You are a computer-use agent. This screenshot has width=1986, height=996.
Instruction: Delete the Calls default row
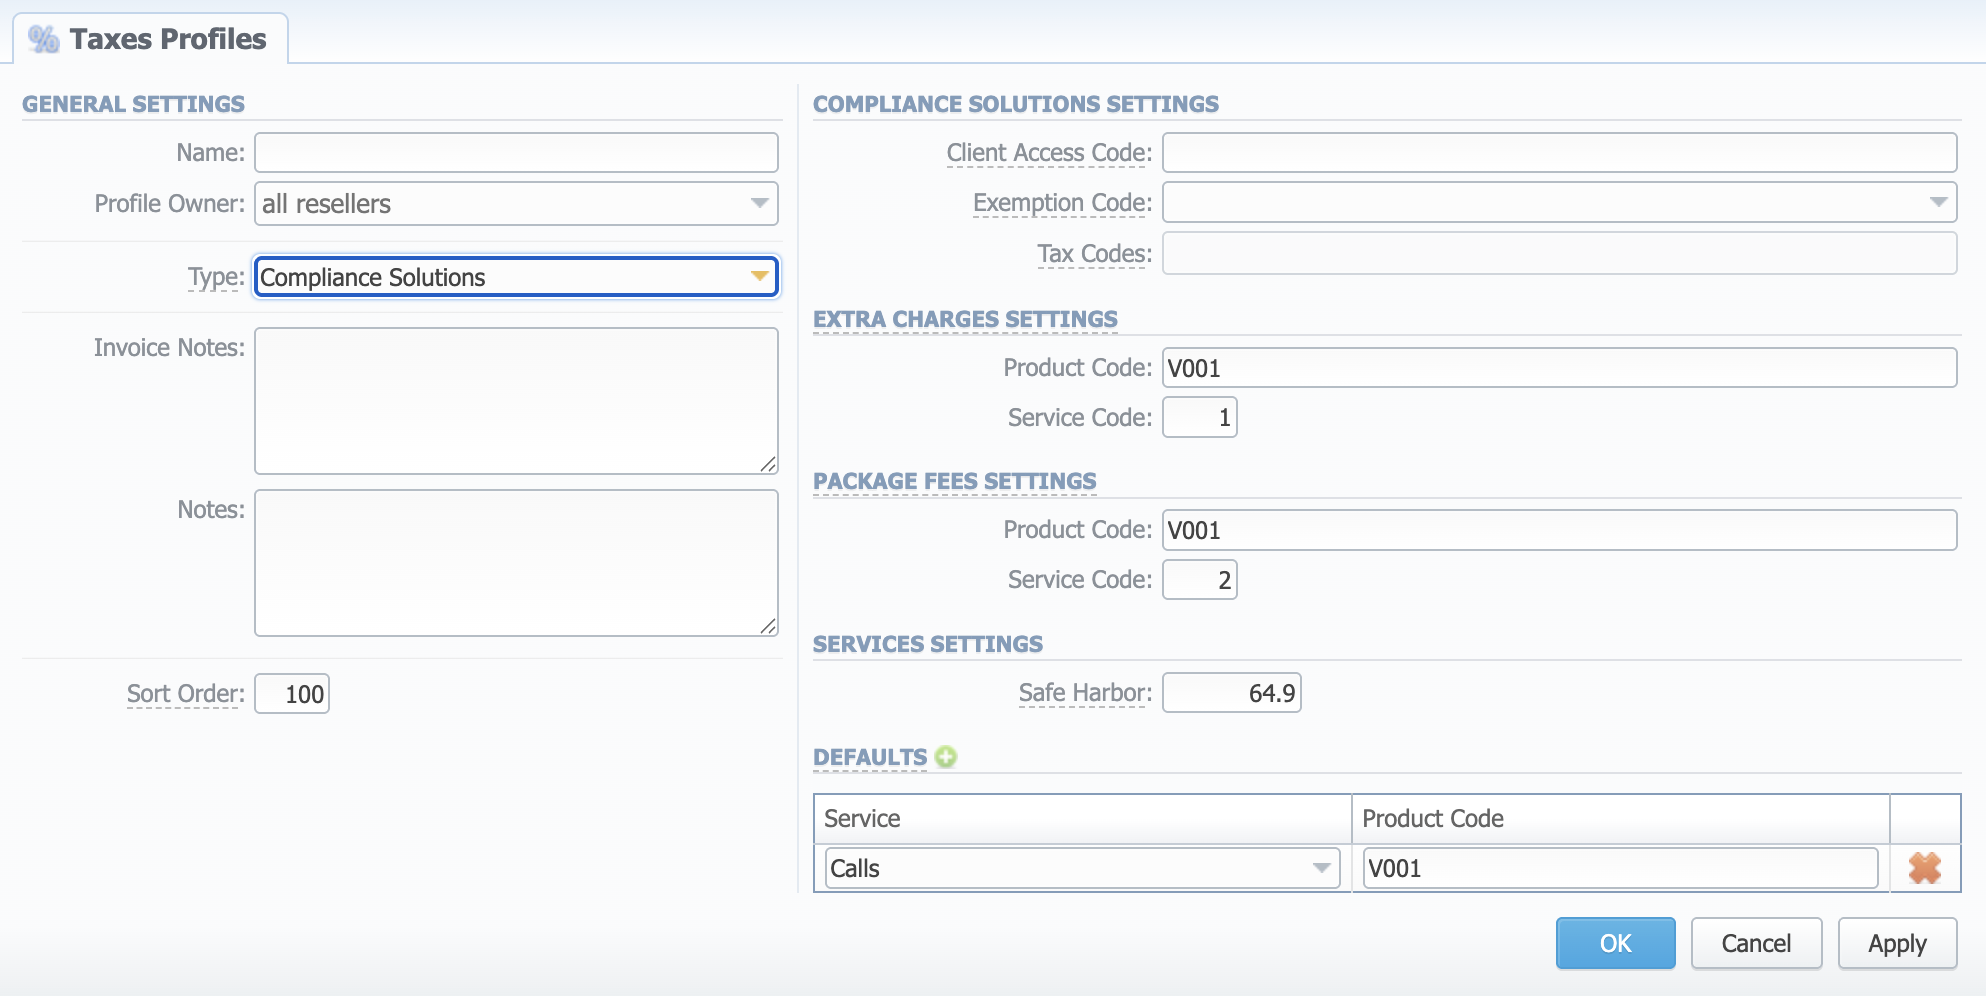(1924, 868)
